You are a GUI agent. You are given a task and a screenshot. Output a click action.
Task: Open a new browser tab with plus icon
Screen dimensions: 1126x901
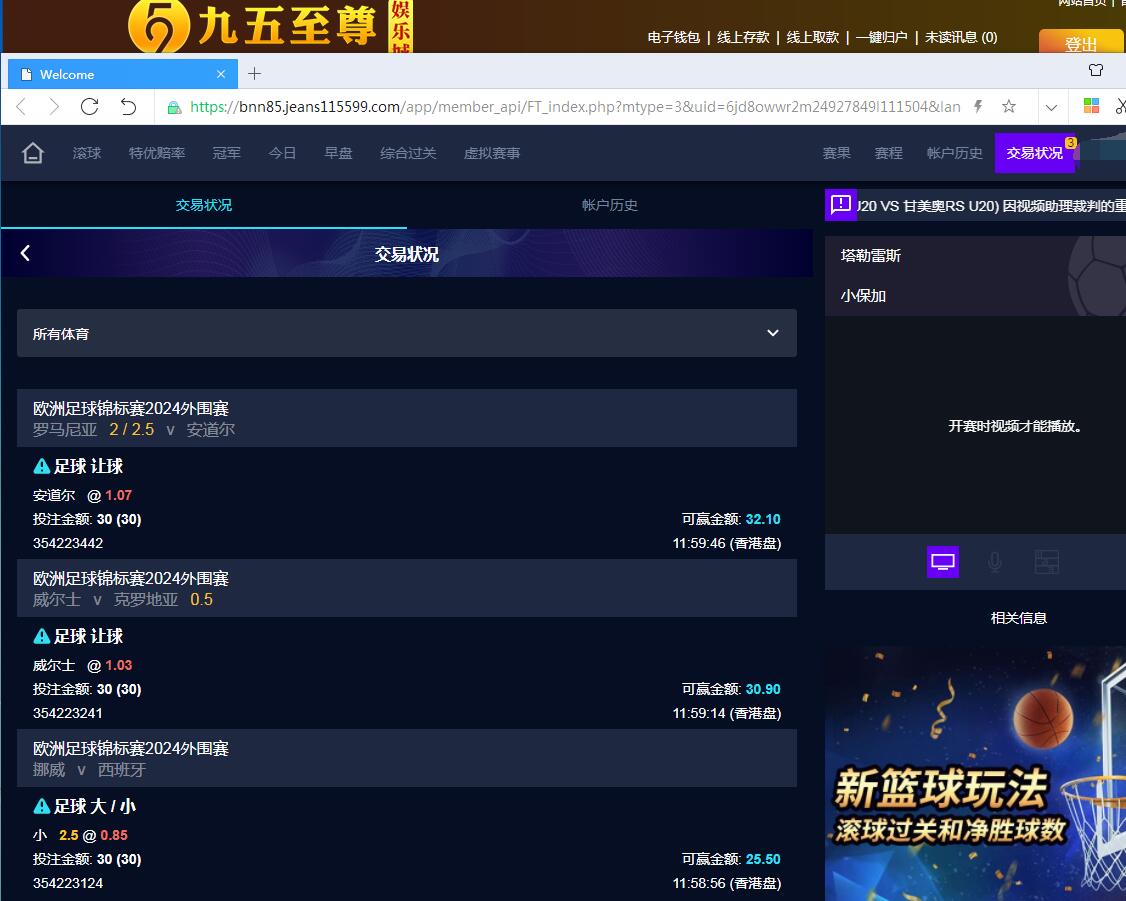click(254, 74)
